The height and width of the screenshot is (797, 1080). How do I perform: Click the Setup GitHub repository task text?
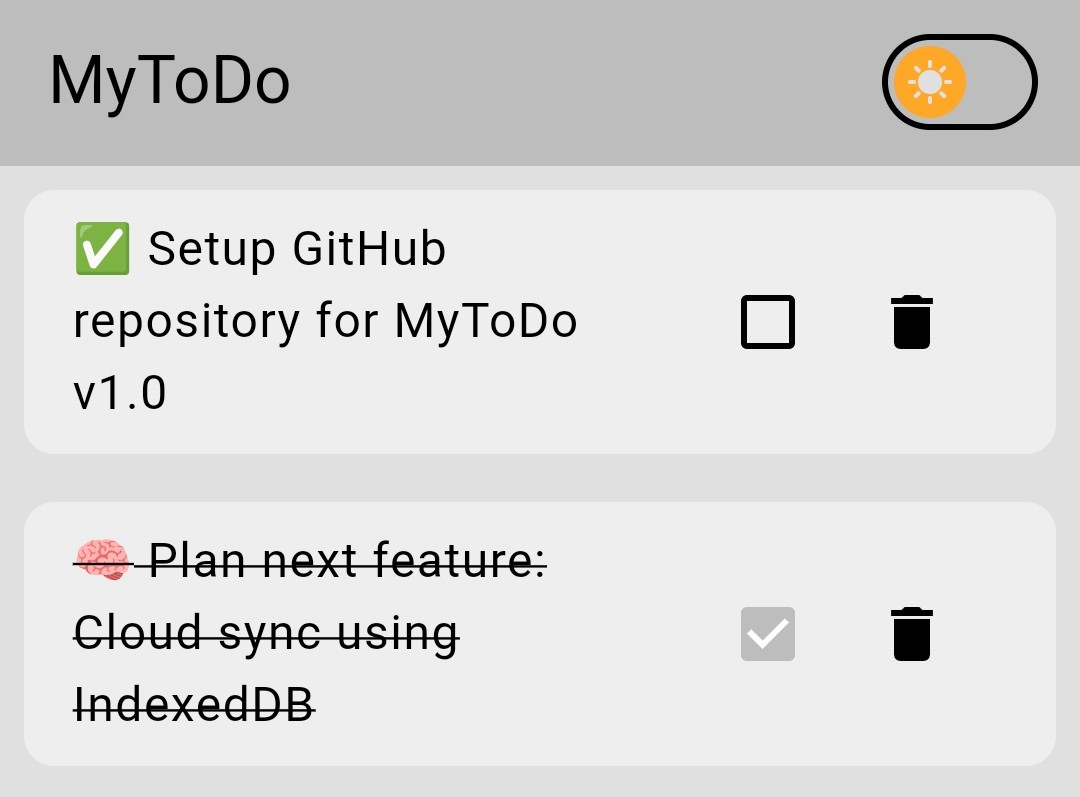325,320
